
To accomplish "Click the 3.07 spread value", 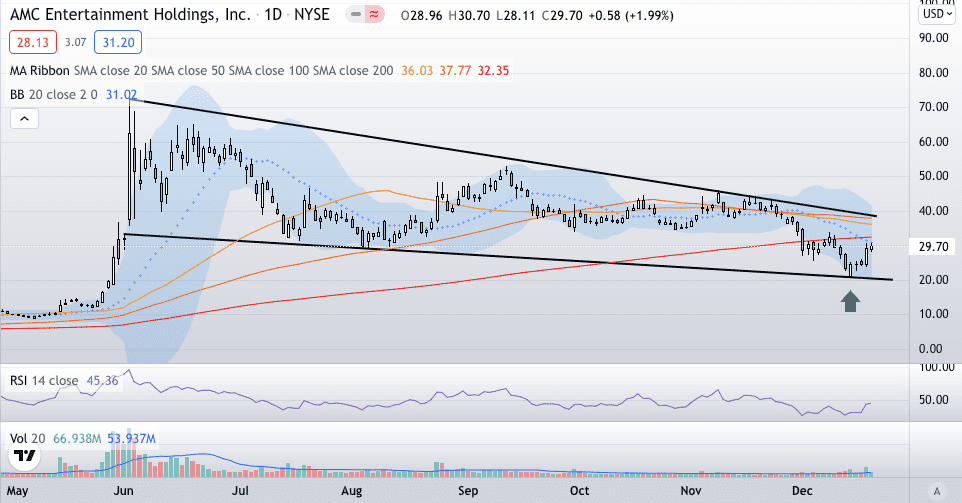I will tap(75, 42).
